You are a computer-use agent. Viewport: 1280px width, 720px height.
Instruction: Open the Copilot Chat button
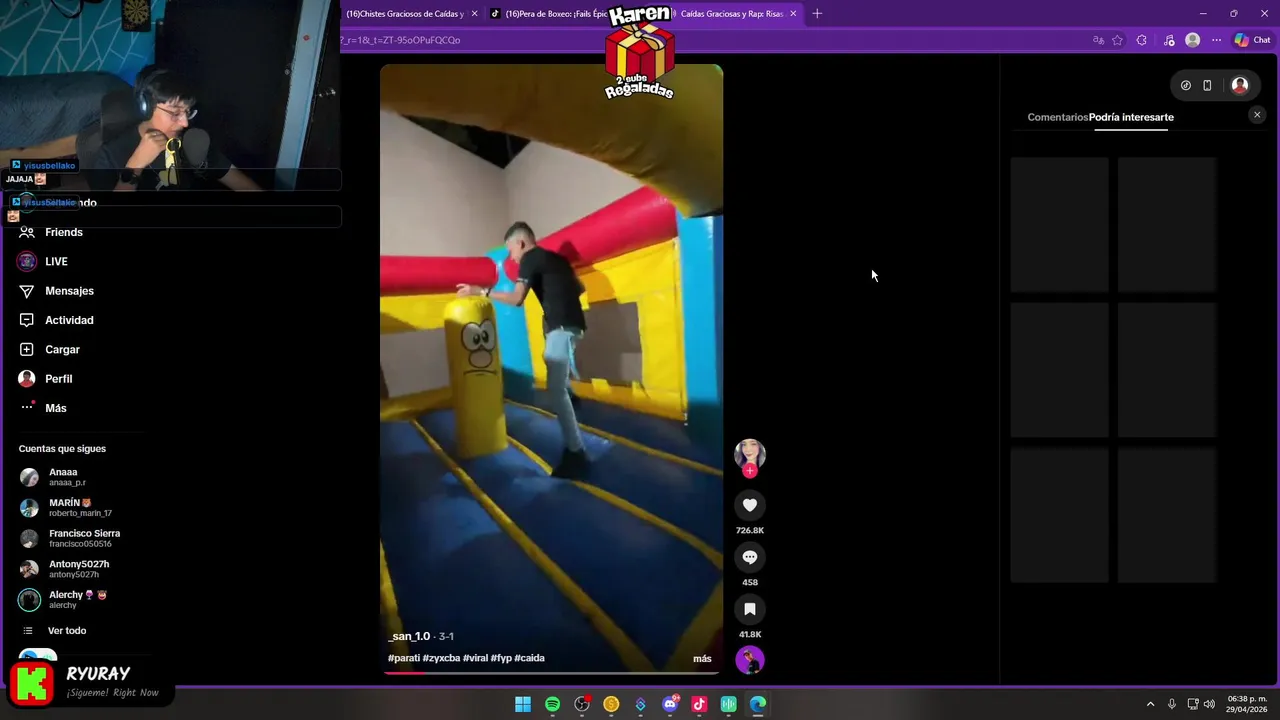1252,40
